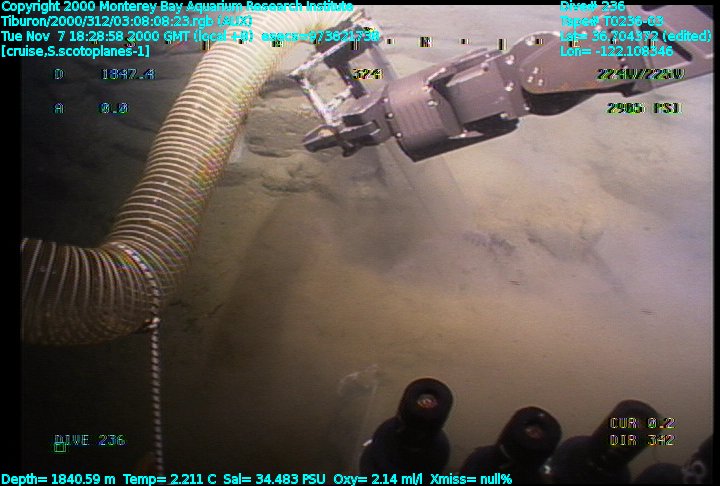Select the 'D 1847.4' overlay reading
The image size is (720, 486).
point(105,74)
